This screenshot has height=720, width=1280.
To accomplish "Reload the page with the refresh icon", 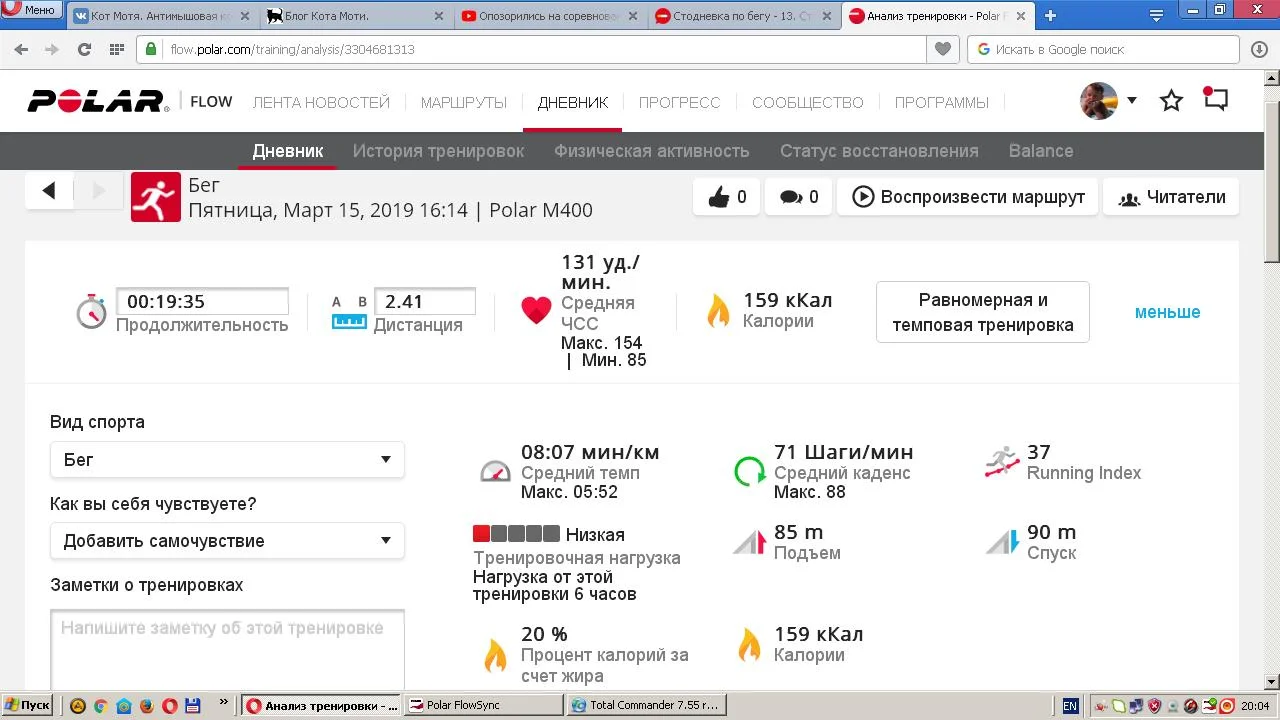I will coord(84,49).
